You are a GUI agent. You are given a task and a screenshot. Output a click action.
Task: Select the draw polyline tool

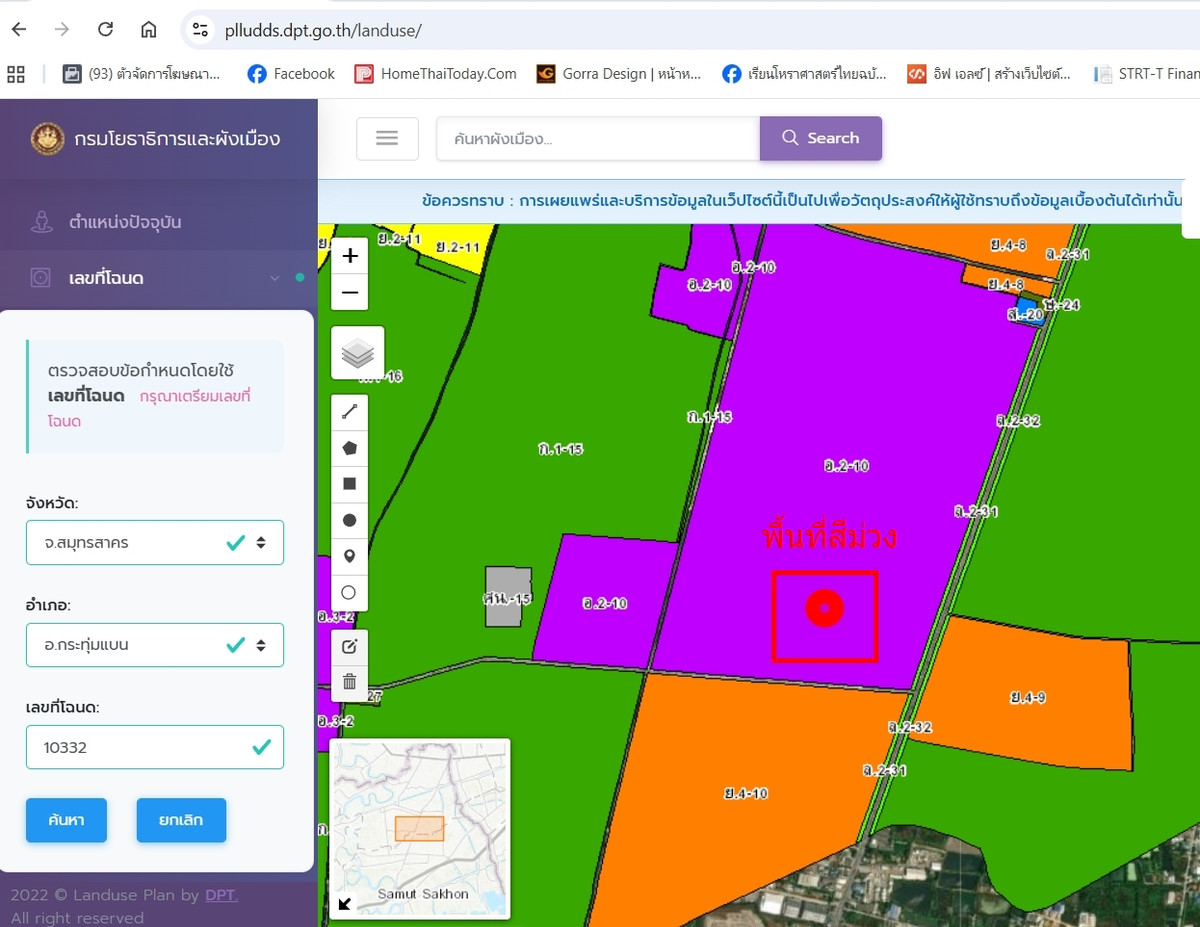click(349, 412)
